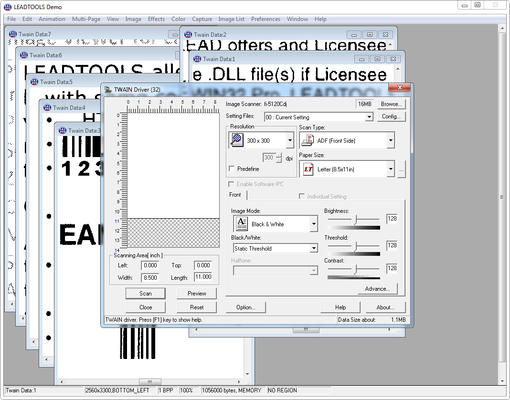Click the Option... button
510x400 pixels.
point(246,307)
